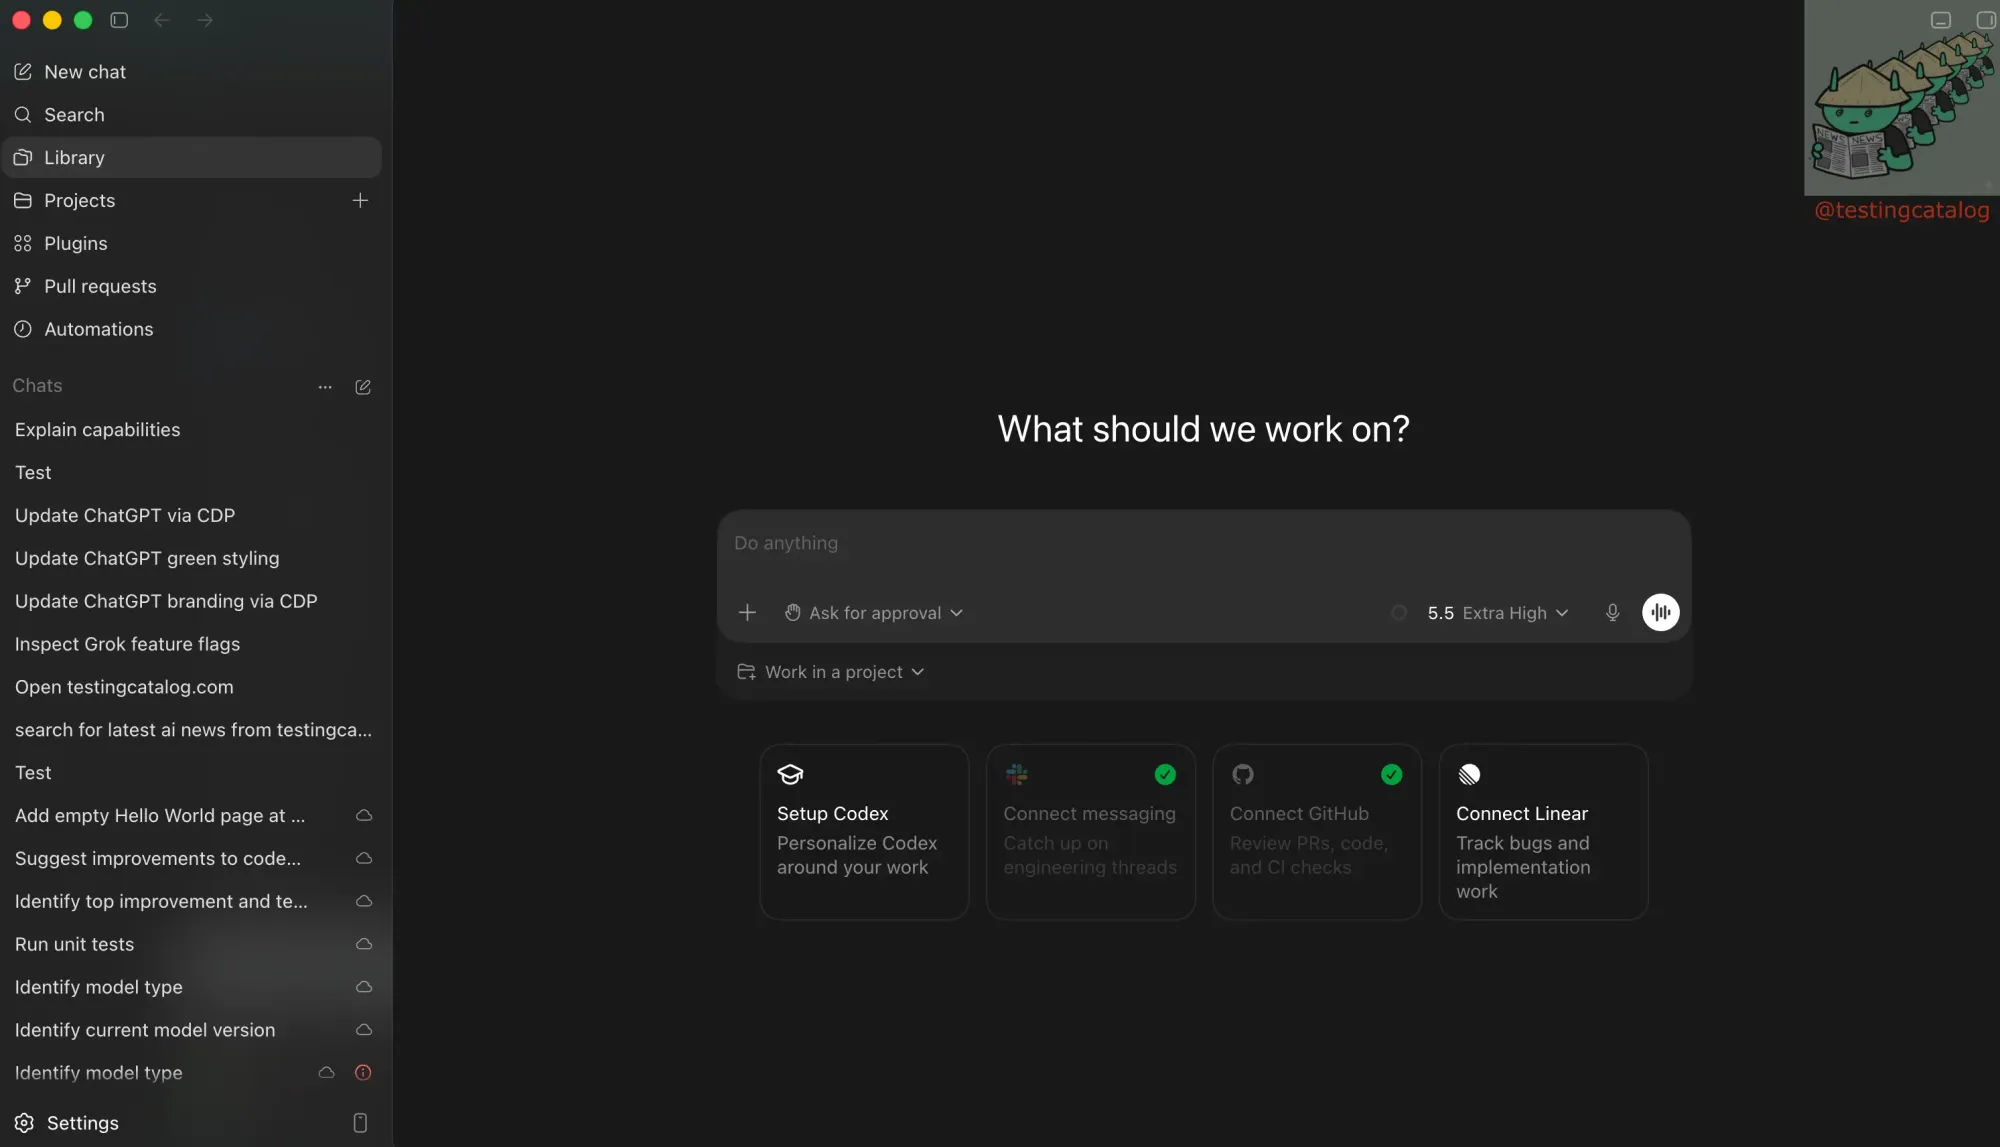
Task: Expand Work in a project dropdown
Action: (x=831, y=673)
